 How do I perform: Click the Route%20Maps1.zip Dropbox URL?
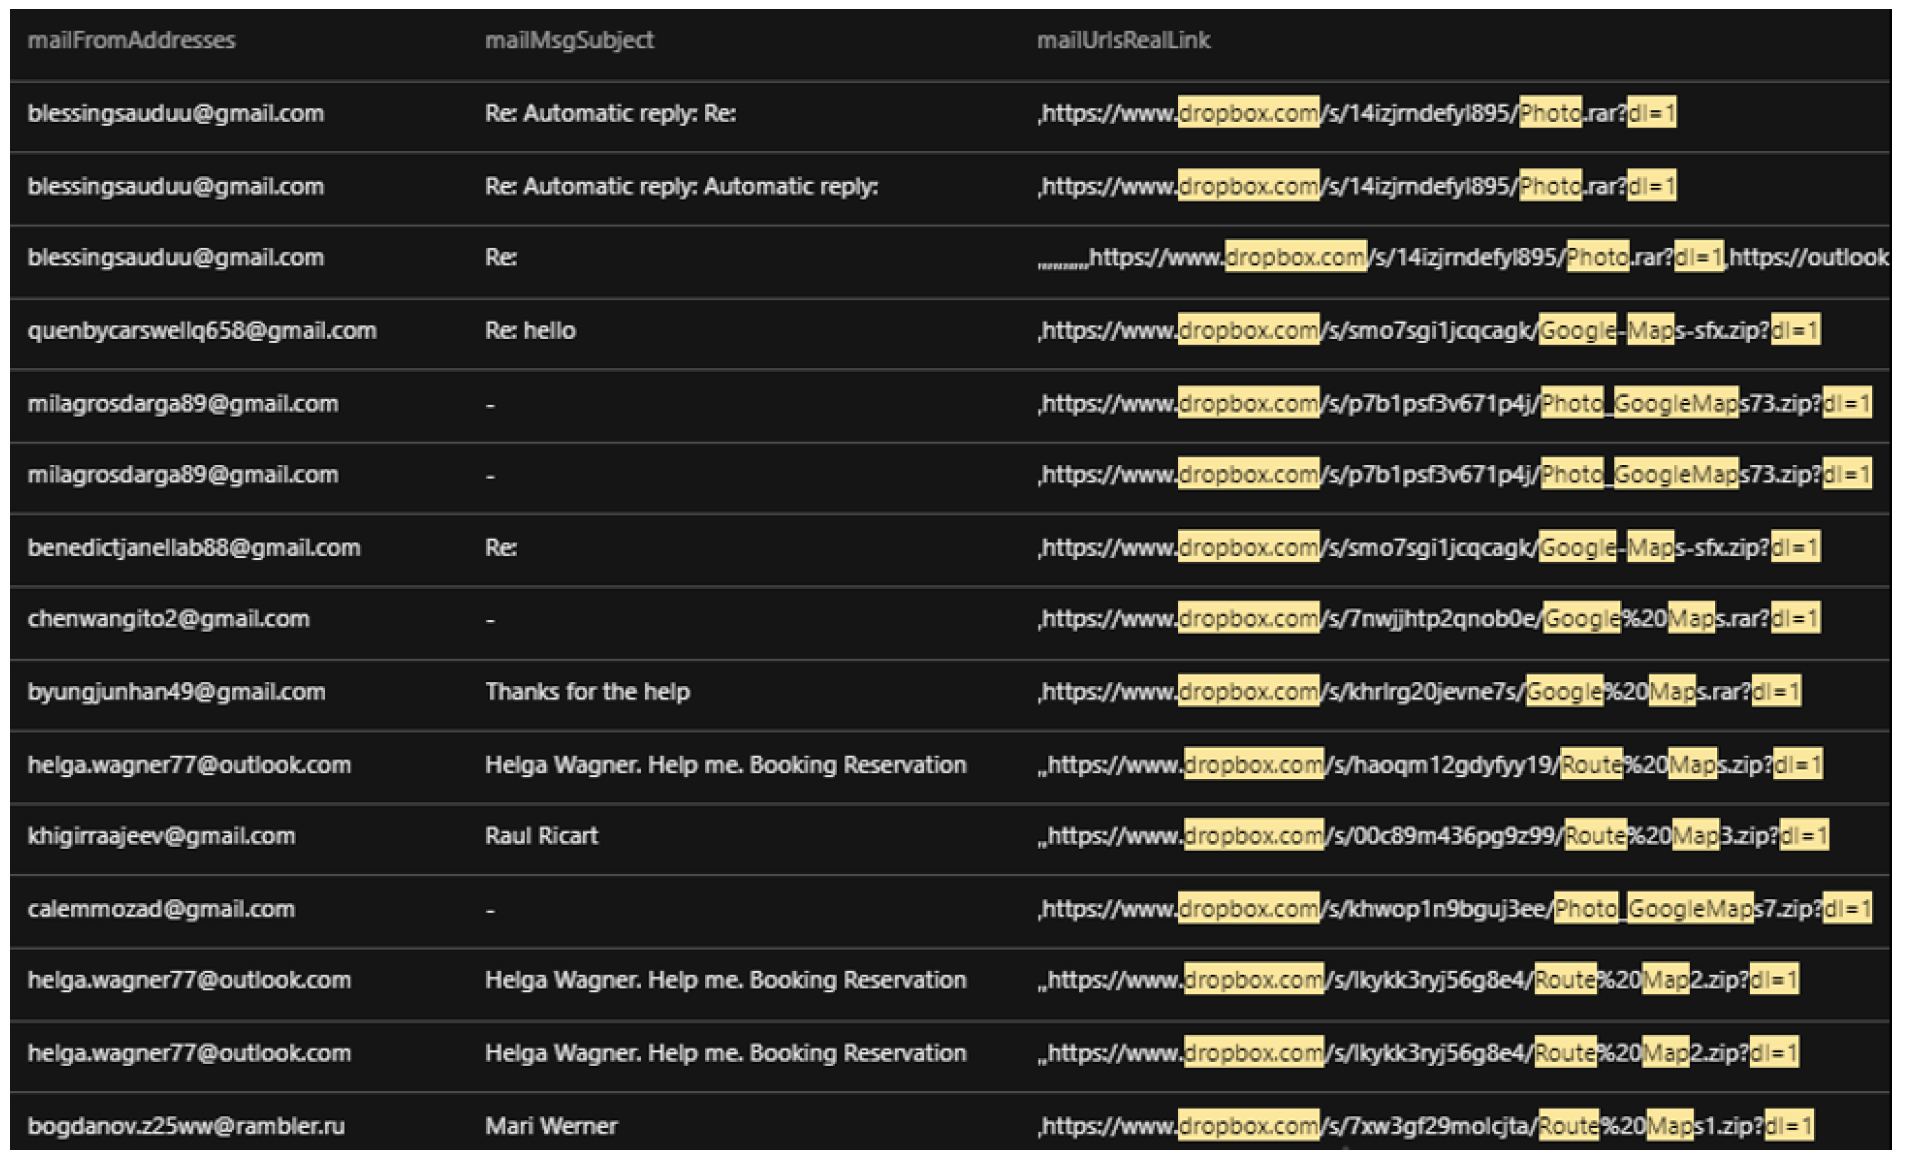point(1425,1126)
